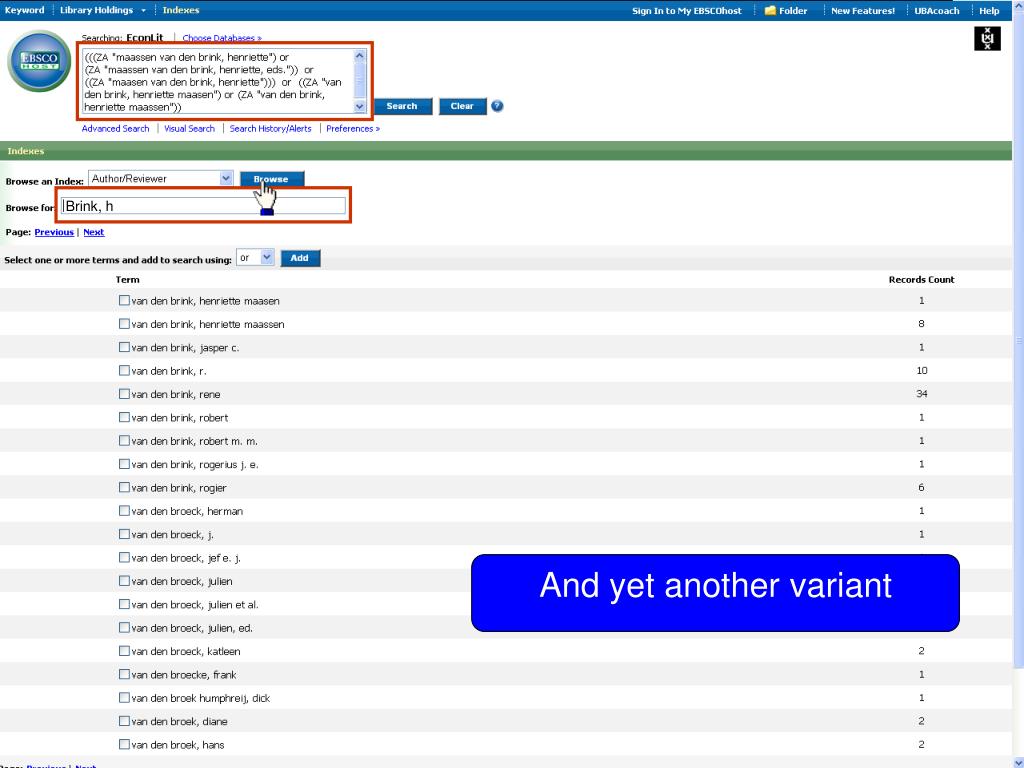Select checkbox for van den broek, hans

(124, 744)
